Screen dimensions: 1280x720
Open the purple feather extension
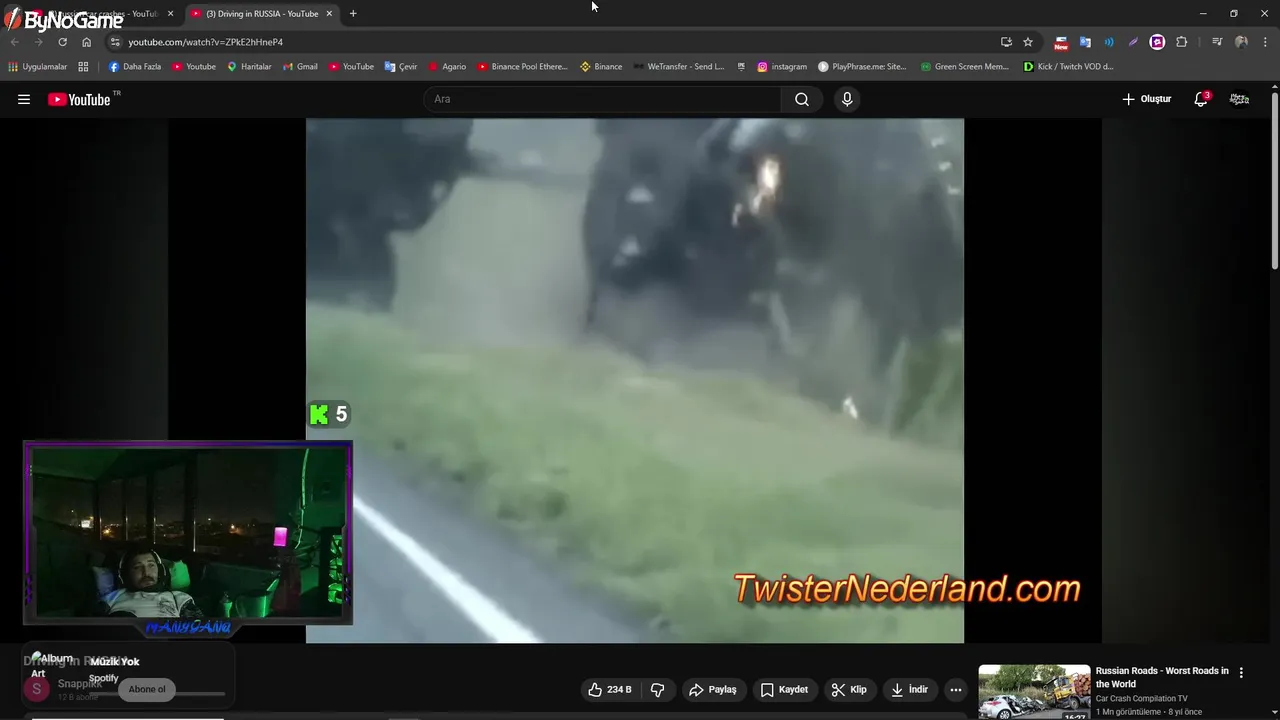click(1133, 42)
